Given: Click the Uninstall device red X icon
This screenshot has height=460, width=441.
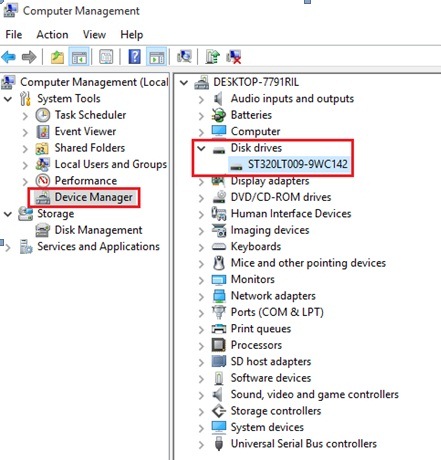Looking at the screenshot, I should coord(234,57).
